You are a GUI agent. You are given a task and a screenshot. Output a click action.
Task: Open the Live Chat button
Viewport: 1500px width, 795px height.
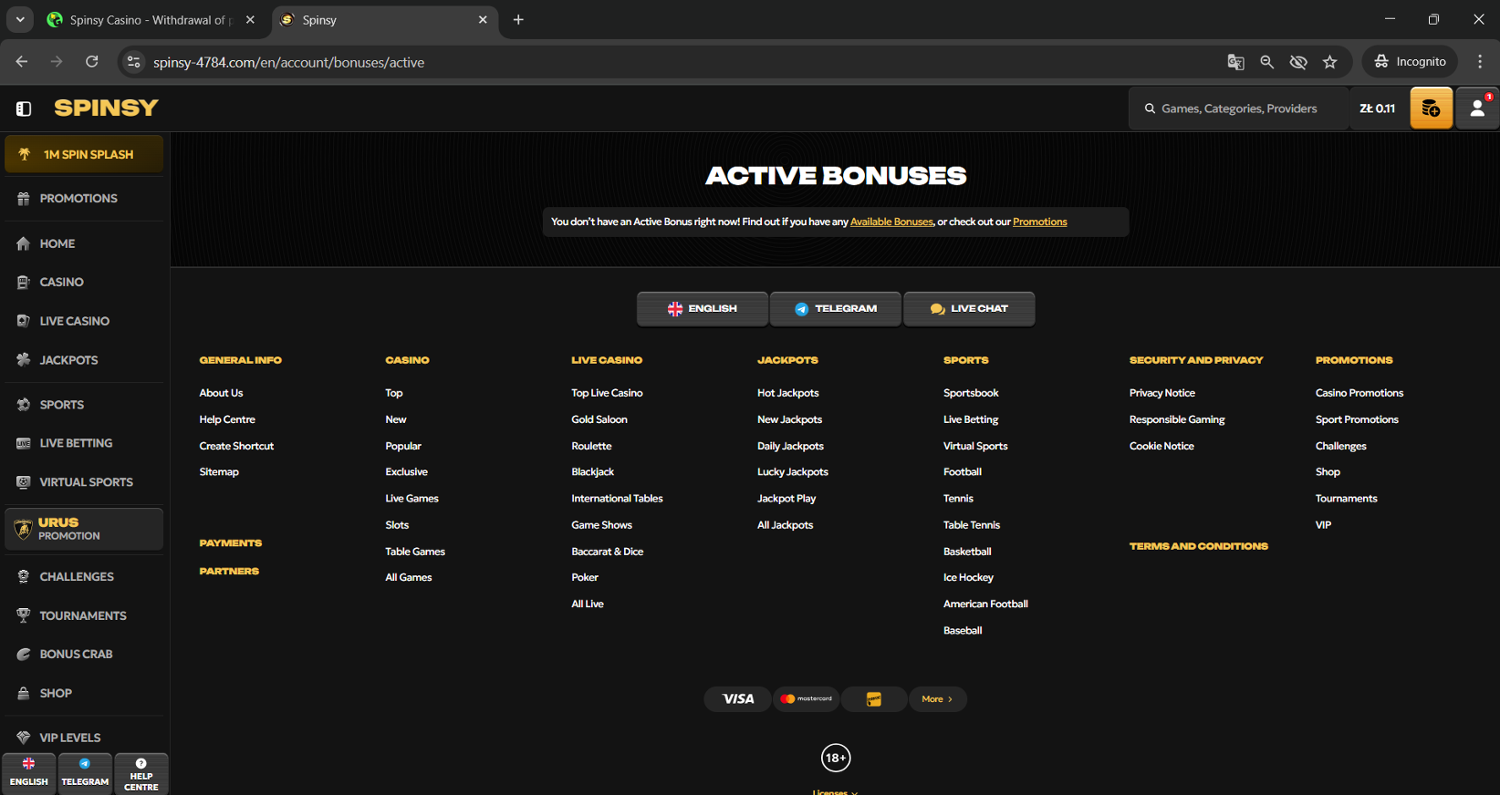point(968,309)
